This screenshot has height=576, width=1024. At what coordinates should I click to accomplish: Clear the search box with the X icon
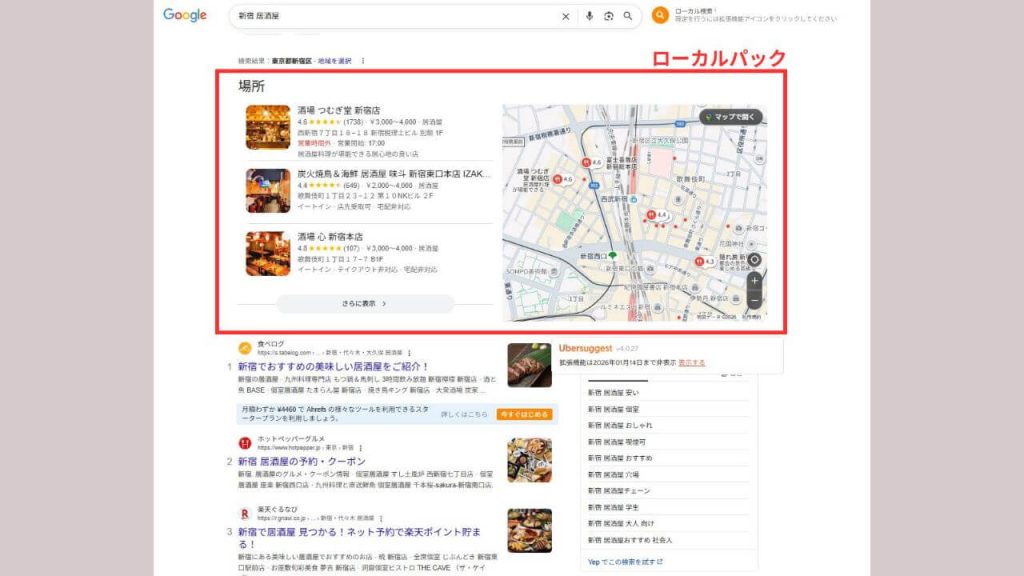[x=566, y=16]
